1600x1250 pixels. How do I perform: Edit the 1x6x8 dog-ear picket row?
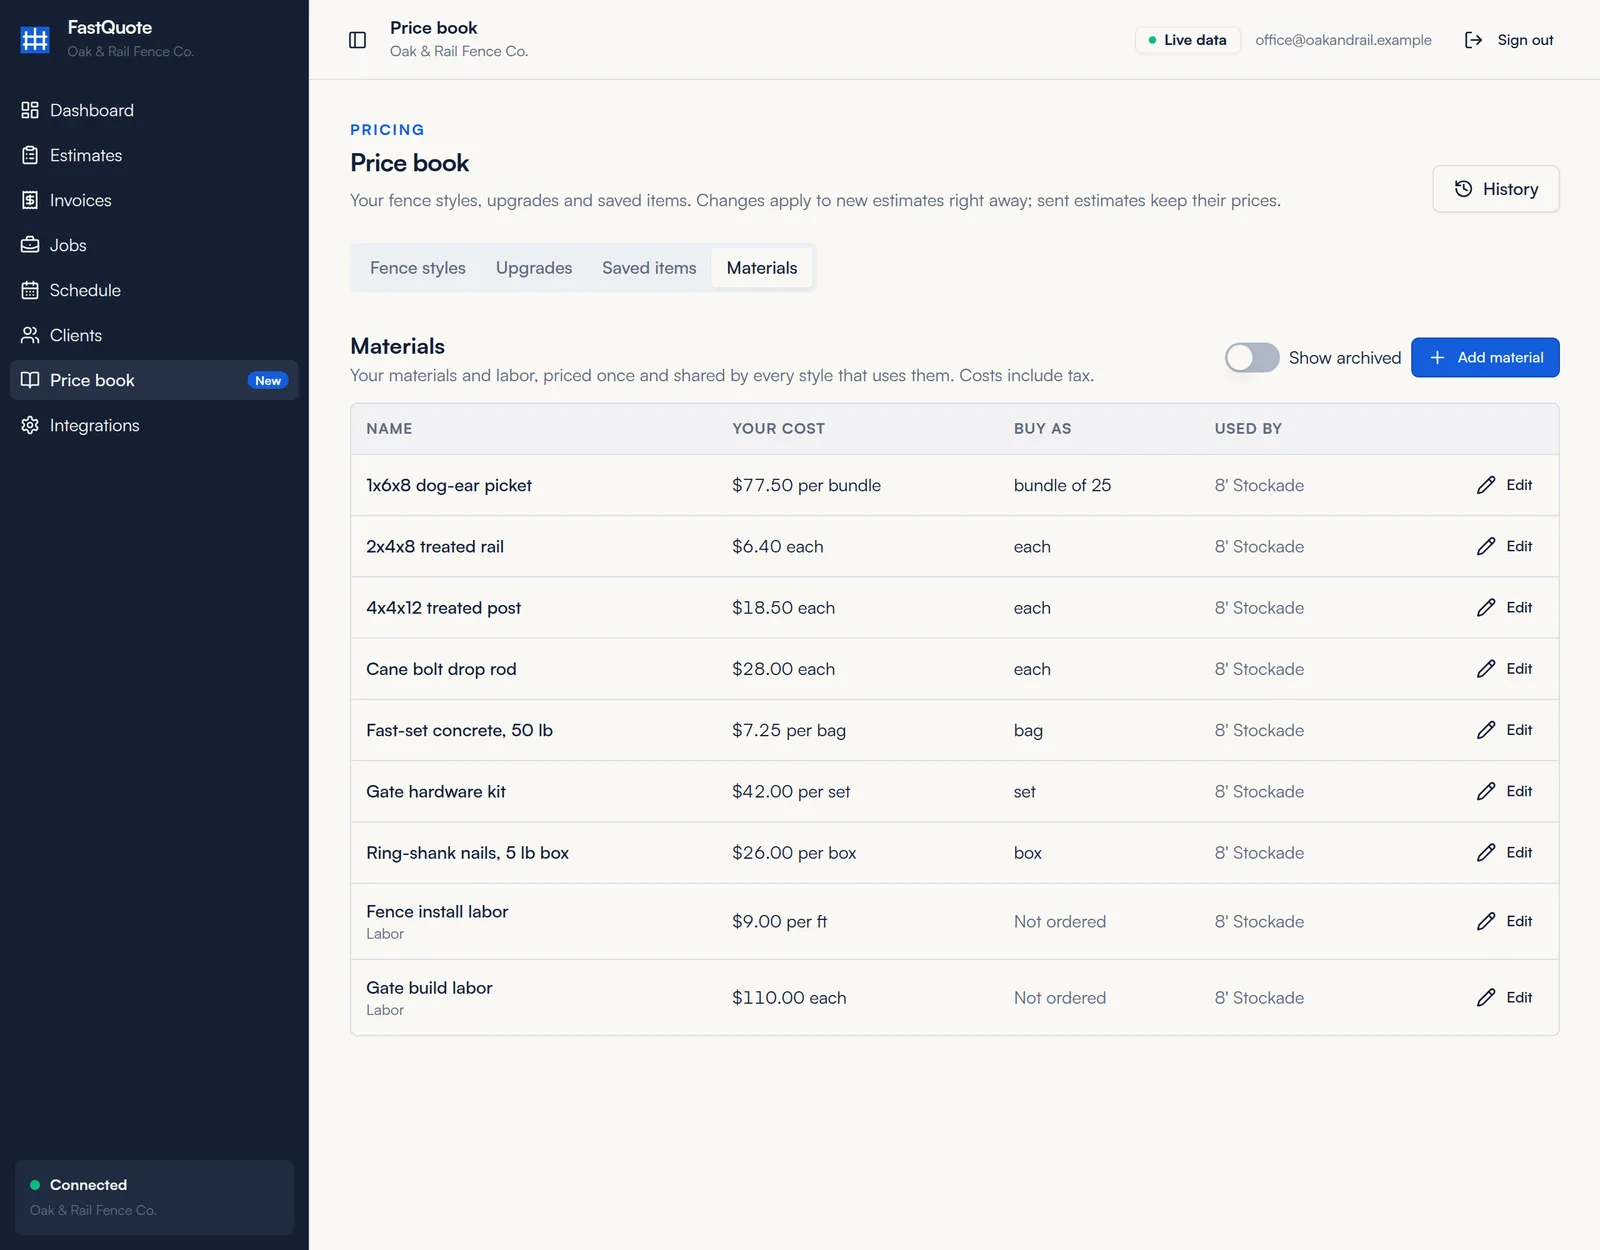[x=1504, y=485]
